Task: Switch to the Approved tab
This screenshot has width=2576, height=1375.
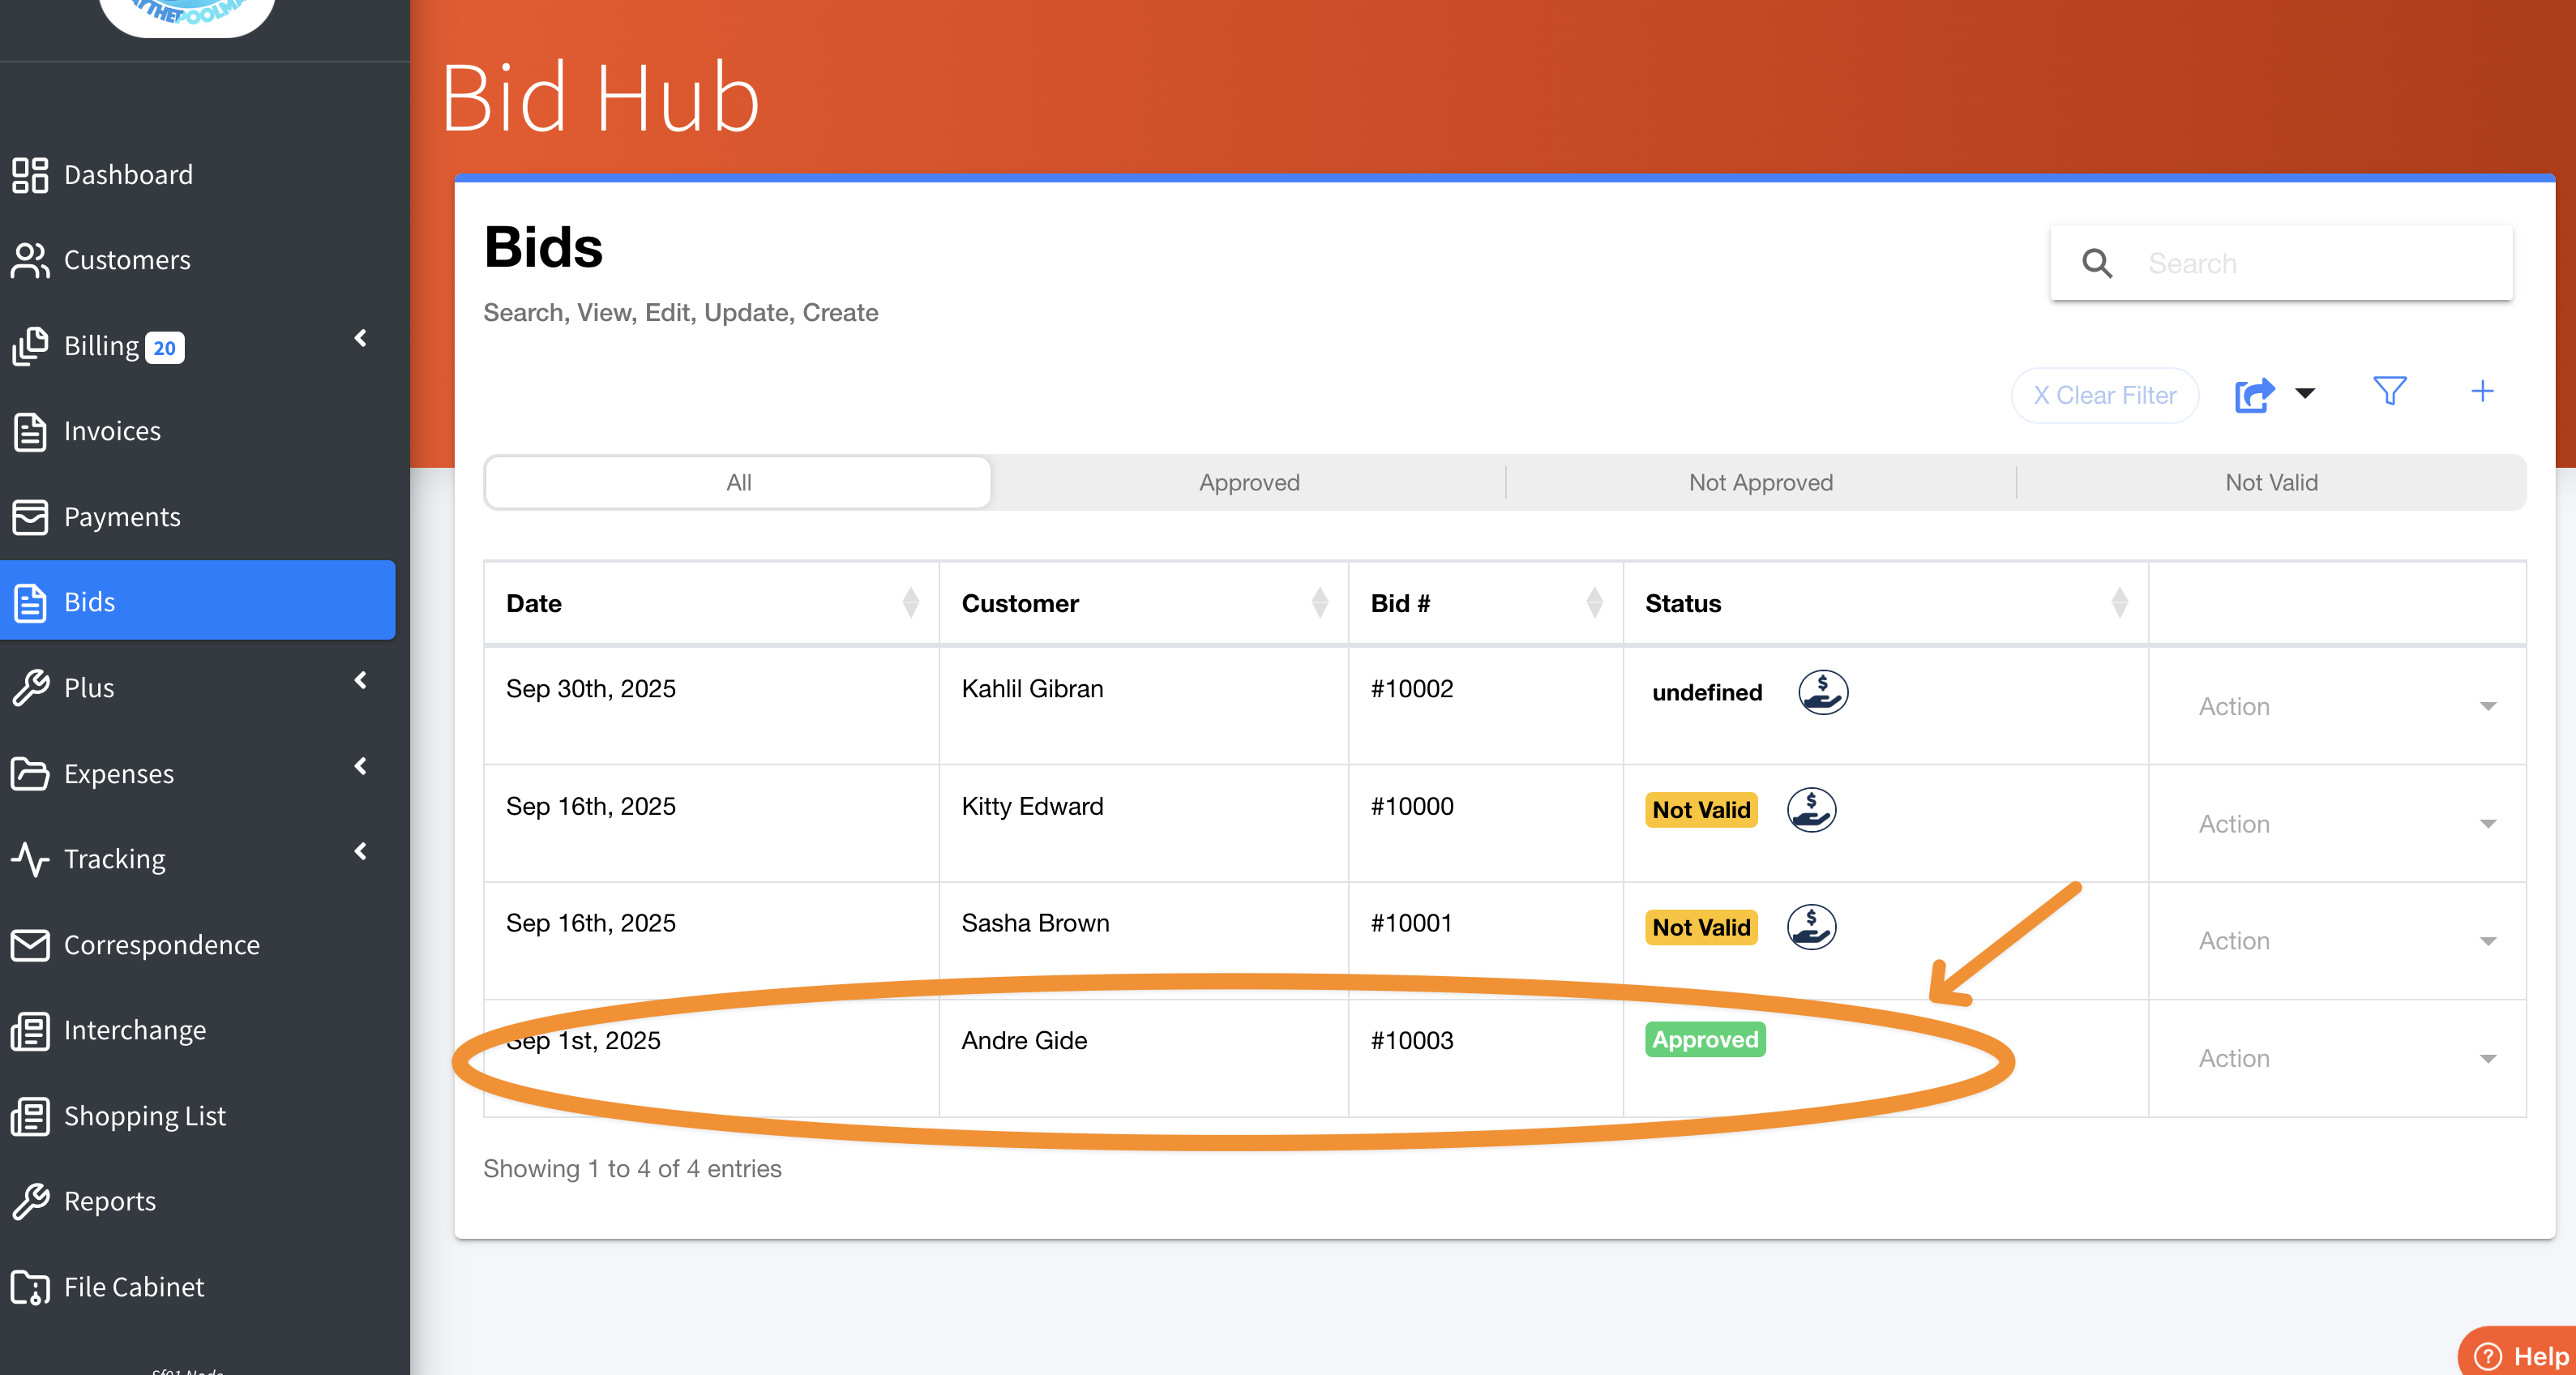Action: 1248,483
